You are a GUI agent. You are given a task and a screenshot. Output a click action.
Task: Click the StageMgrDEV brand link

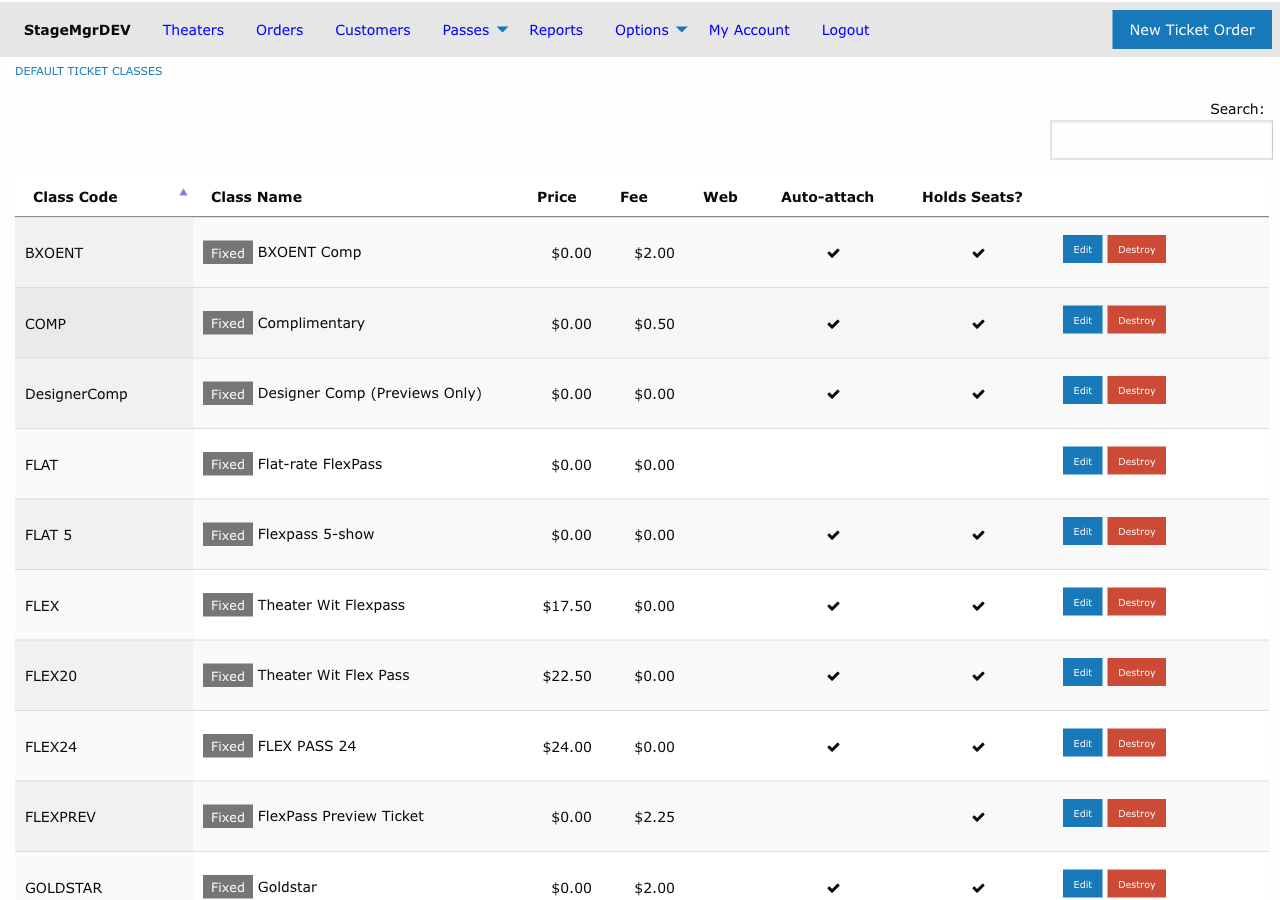pyautogui.click(x=77, y=30)
